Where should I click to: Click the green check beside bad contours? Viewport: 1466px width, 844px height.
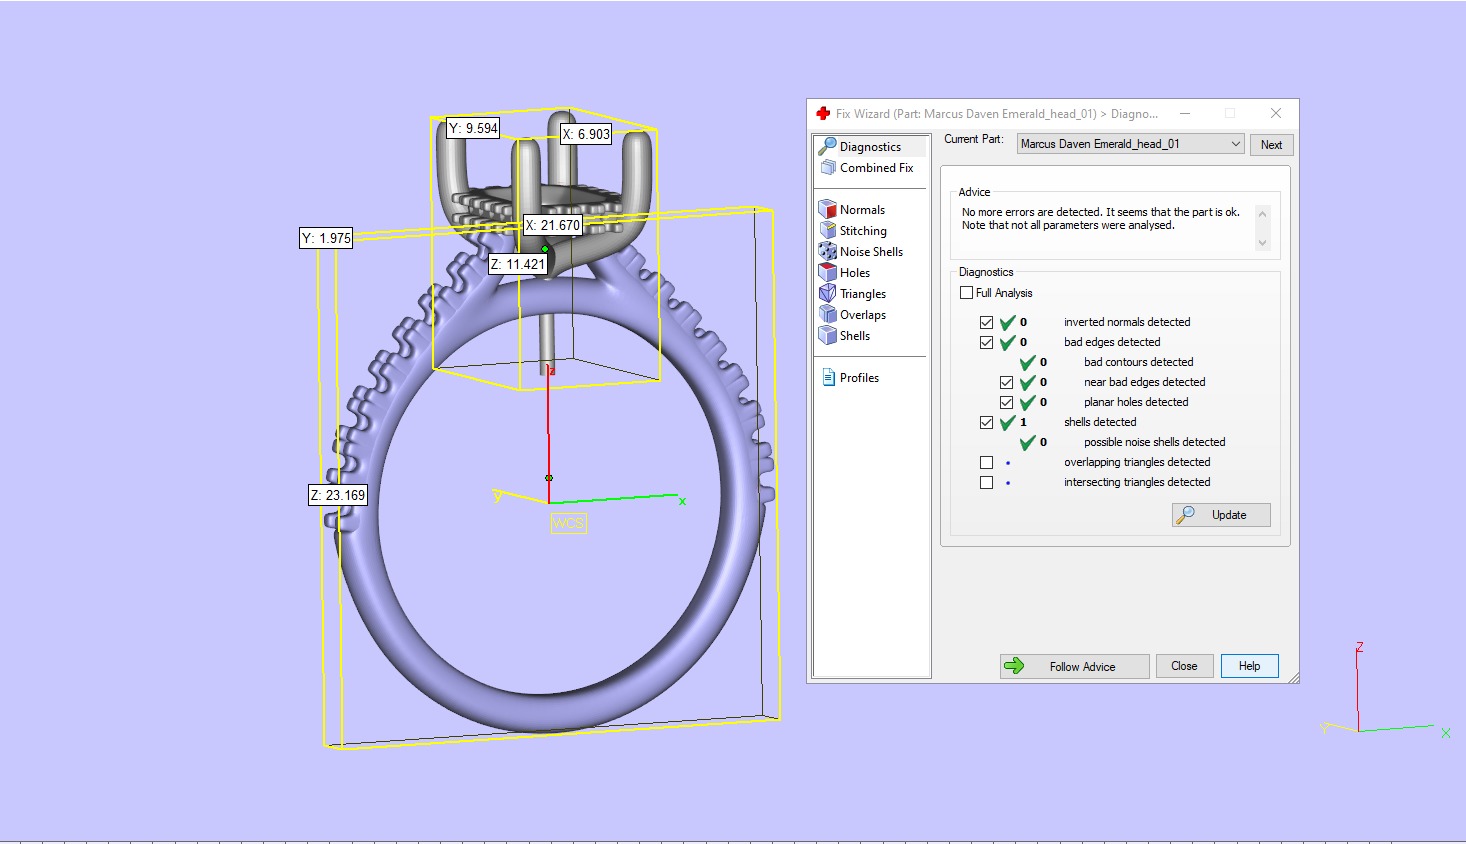tap(1027, 362)
